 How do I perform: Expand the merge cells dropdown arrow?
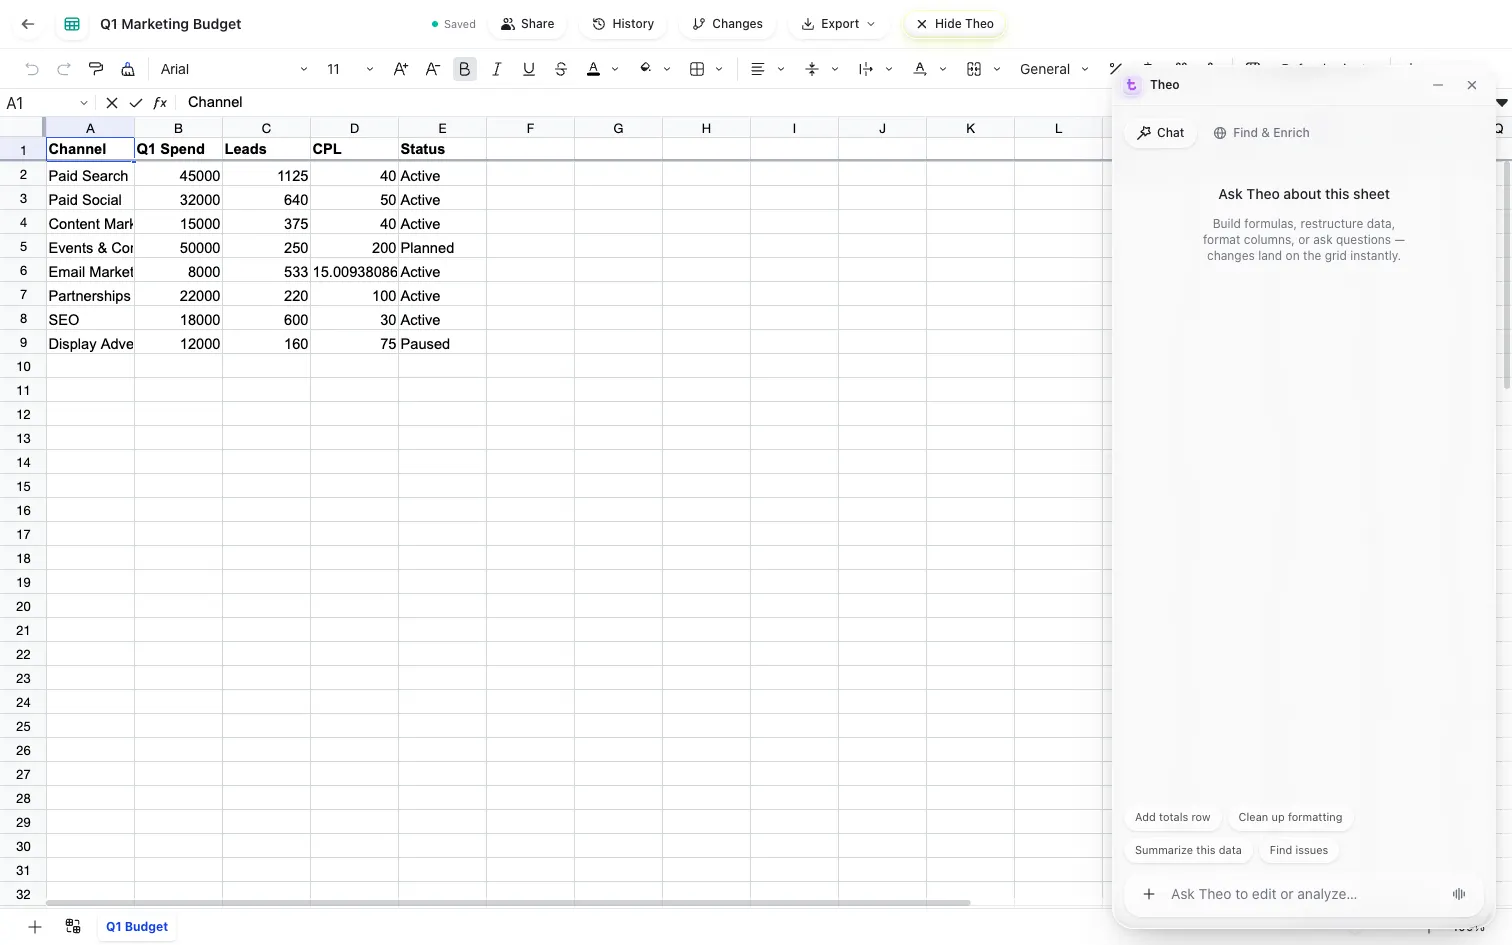click(997, 69)
